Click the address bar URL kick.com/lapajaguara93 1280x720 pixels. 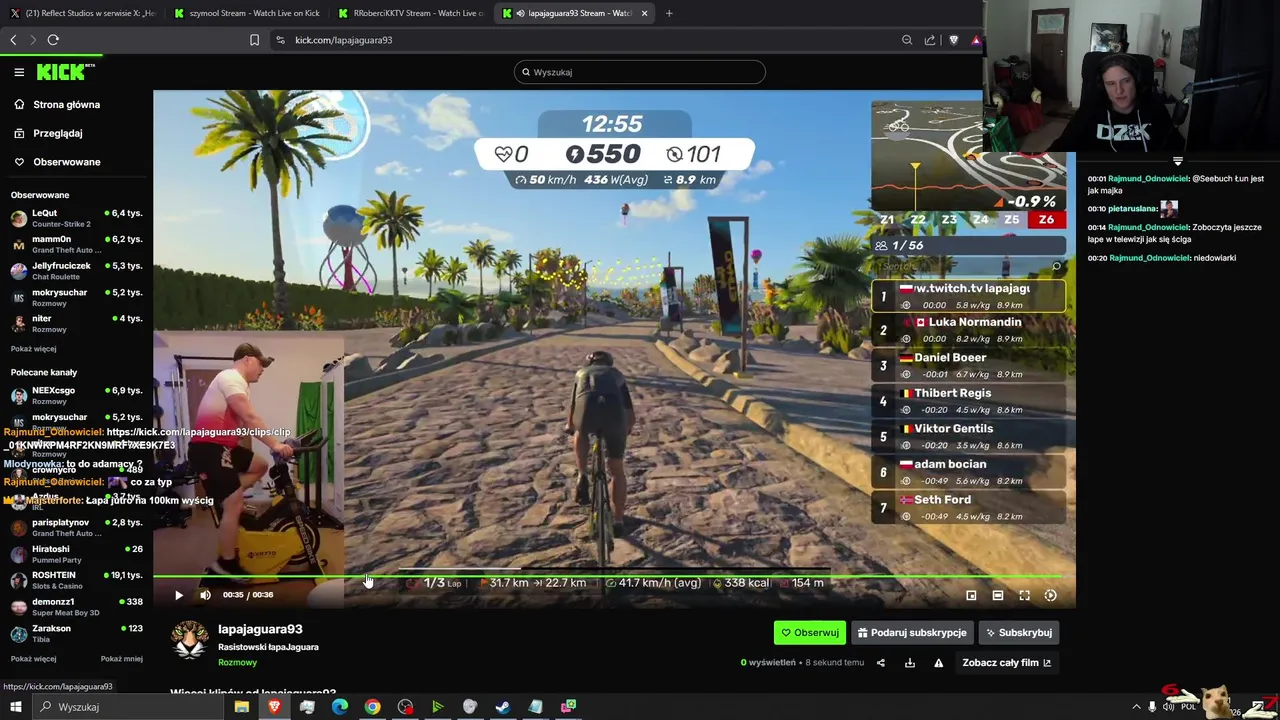click(x=343, y=40)
